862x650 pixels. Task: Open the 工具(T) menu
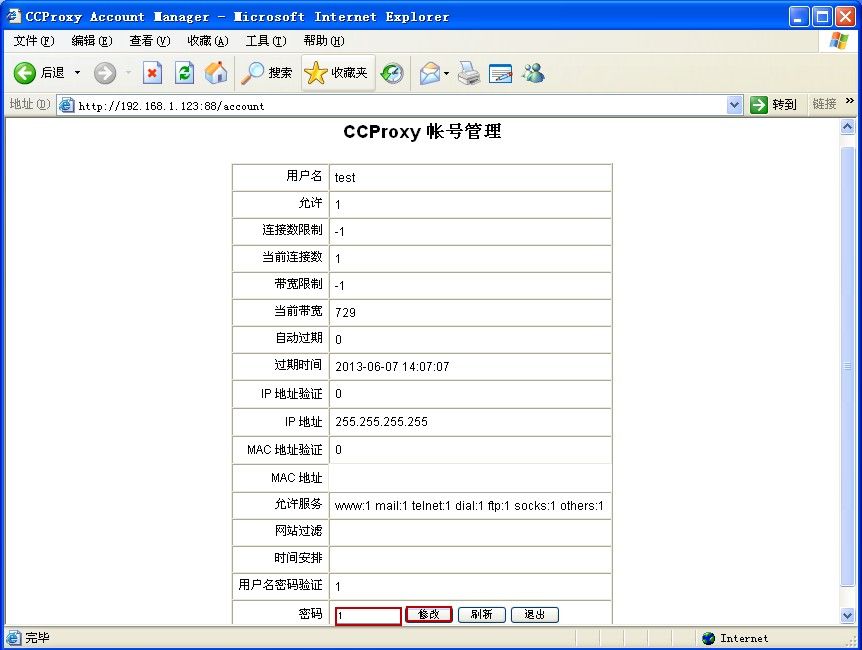point(266,41)
